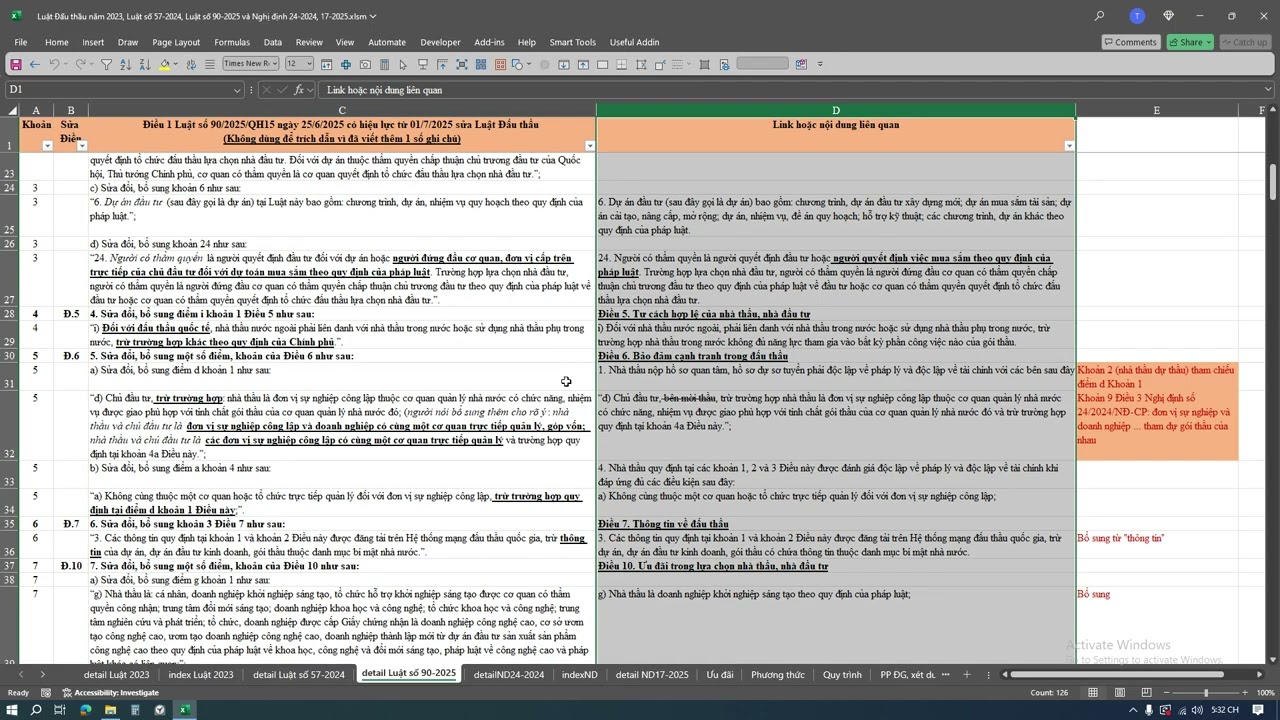Open the Shapes dropdown arrow
The width and height of the screenshot is (1280, 720).
[x=528, y=64]
